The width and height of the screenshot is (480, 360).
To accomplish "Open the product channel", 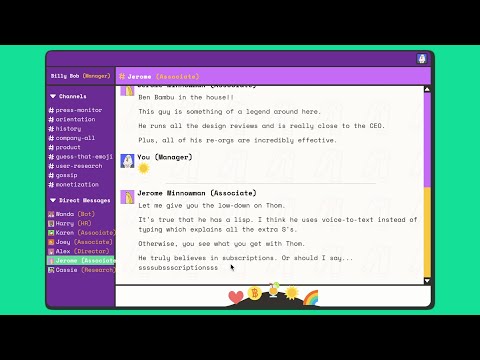I will click(x=65, y=147).
